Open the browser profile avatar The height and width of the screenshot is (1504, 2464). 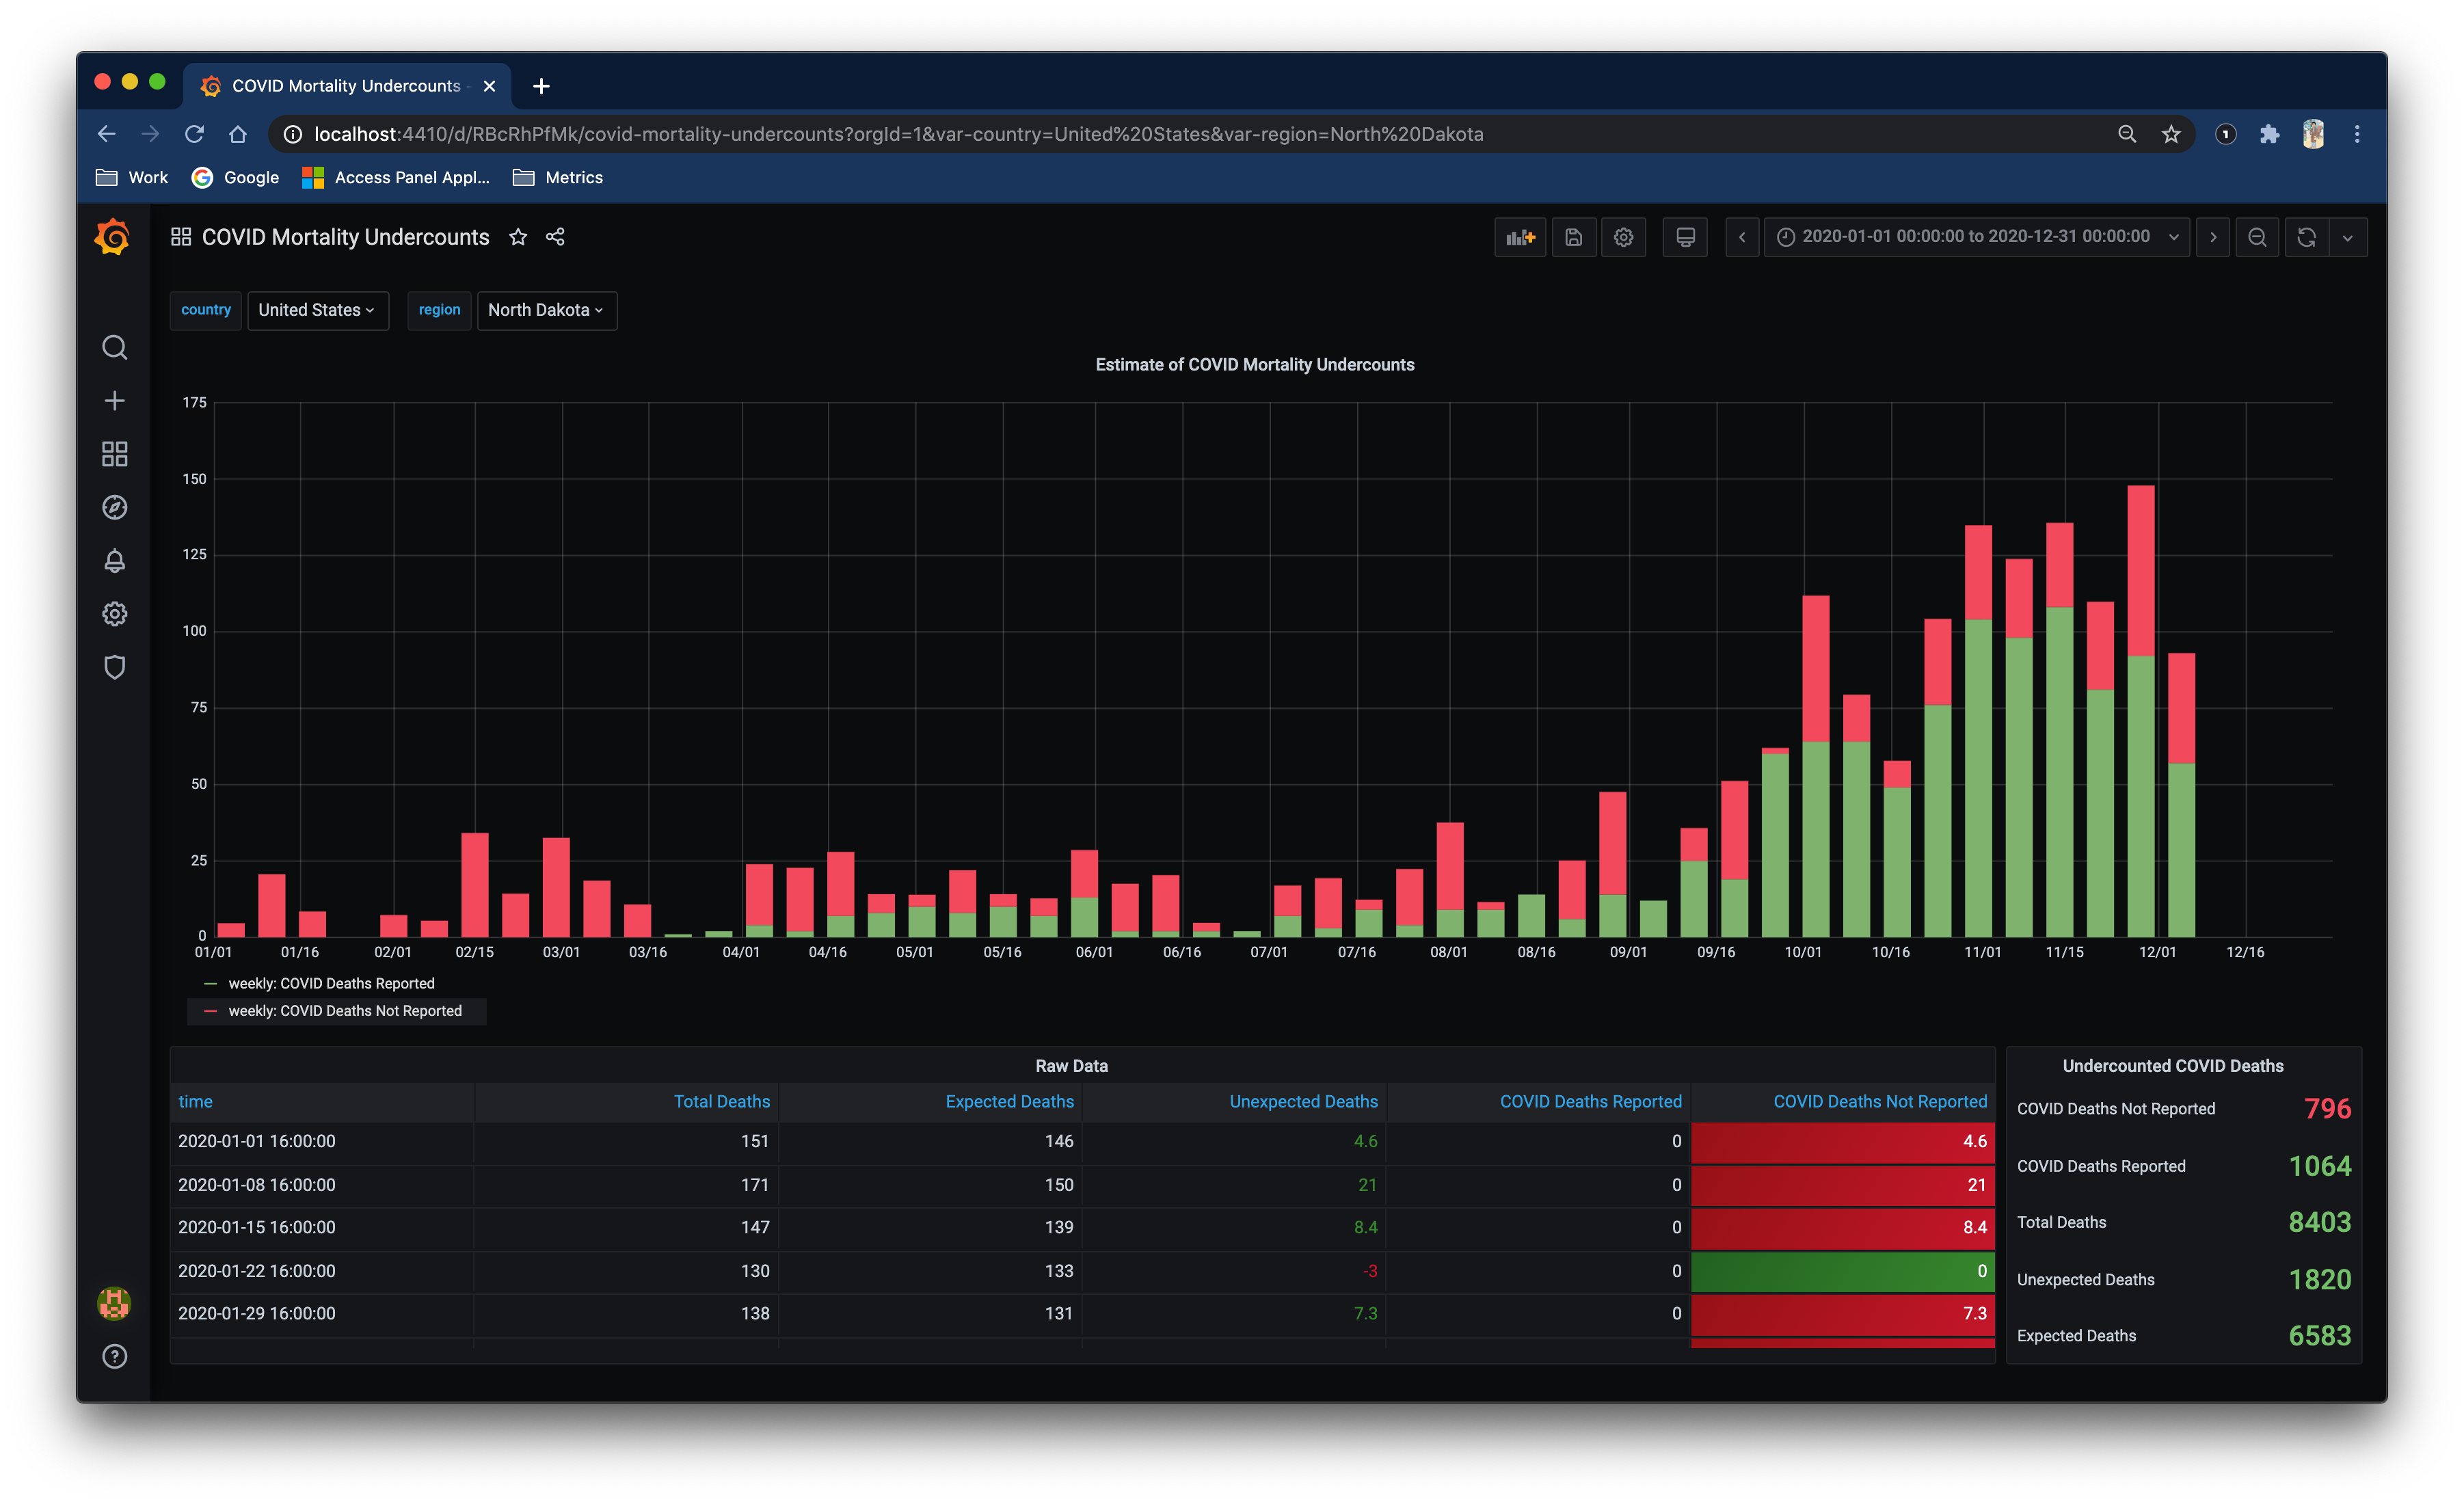[x=2313, y=134]
